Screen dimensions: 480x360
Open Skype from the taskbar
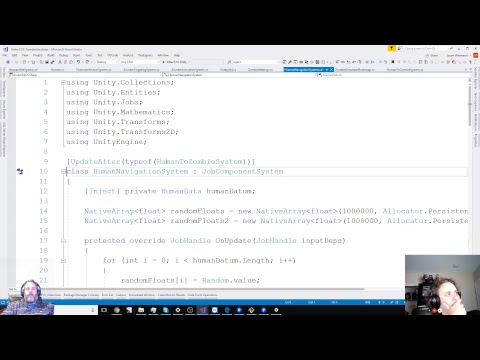coord(166,310)
